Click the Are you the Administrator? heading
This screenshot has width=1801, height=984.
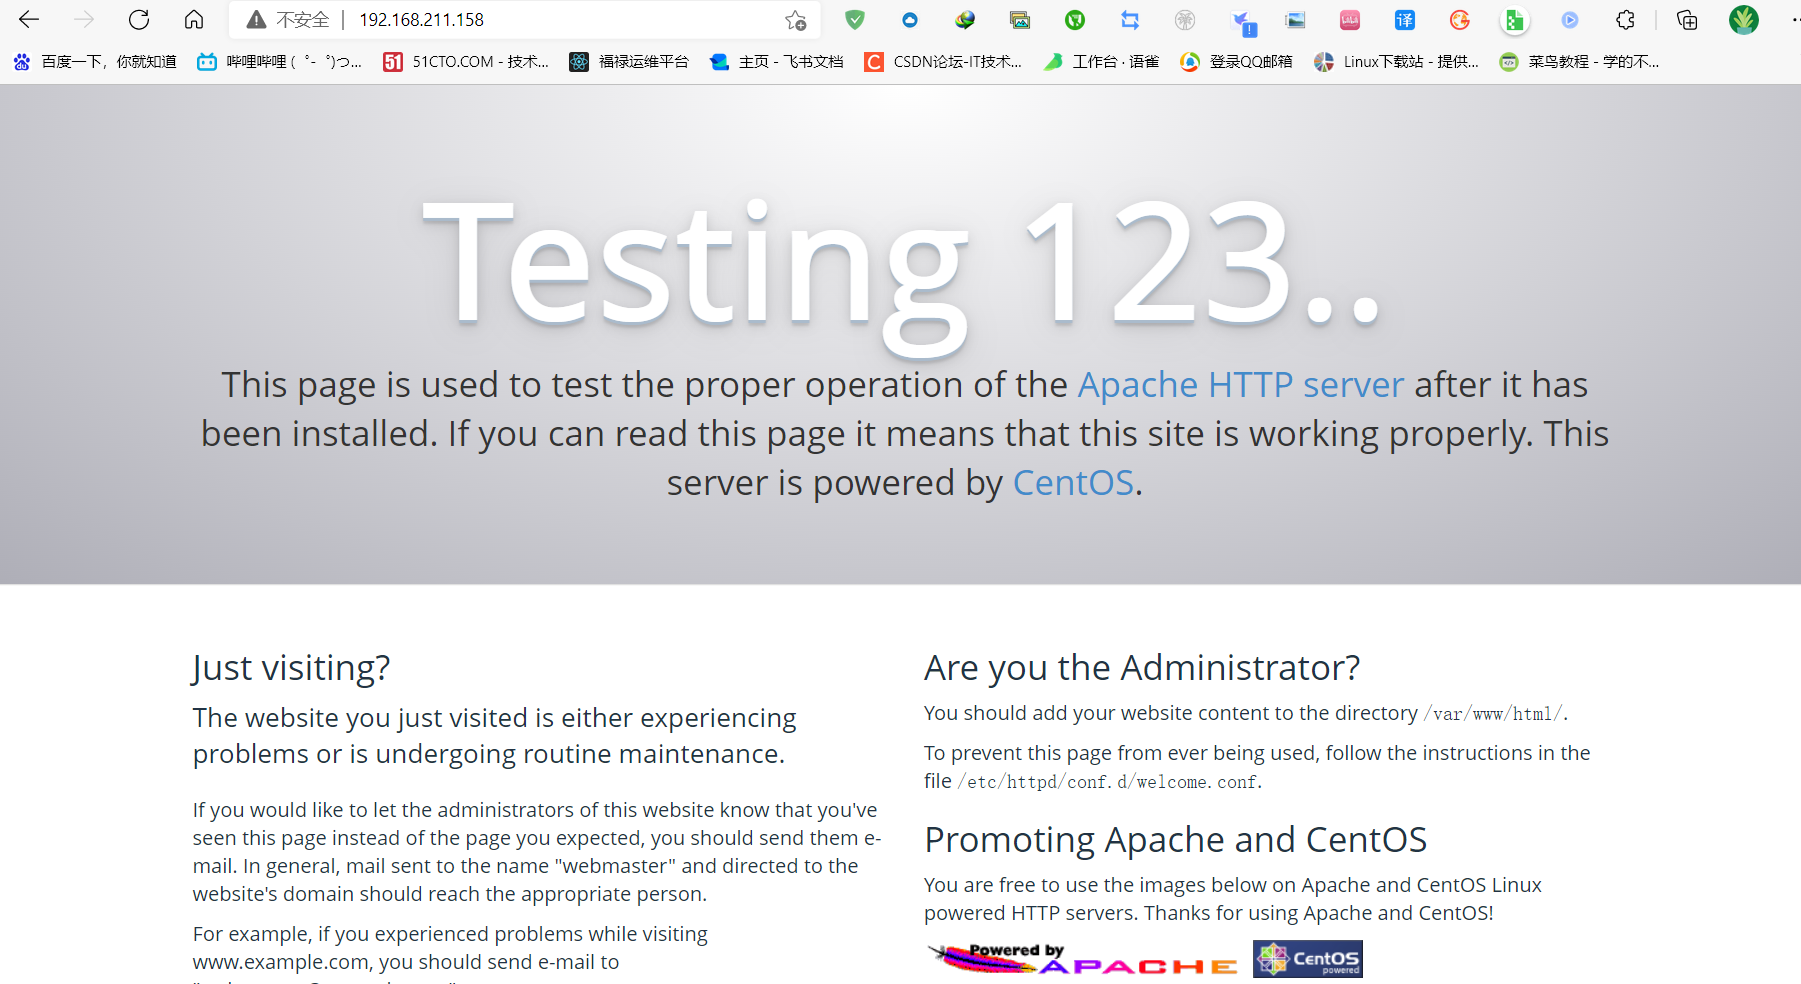[1142, 667]
